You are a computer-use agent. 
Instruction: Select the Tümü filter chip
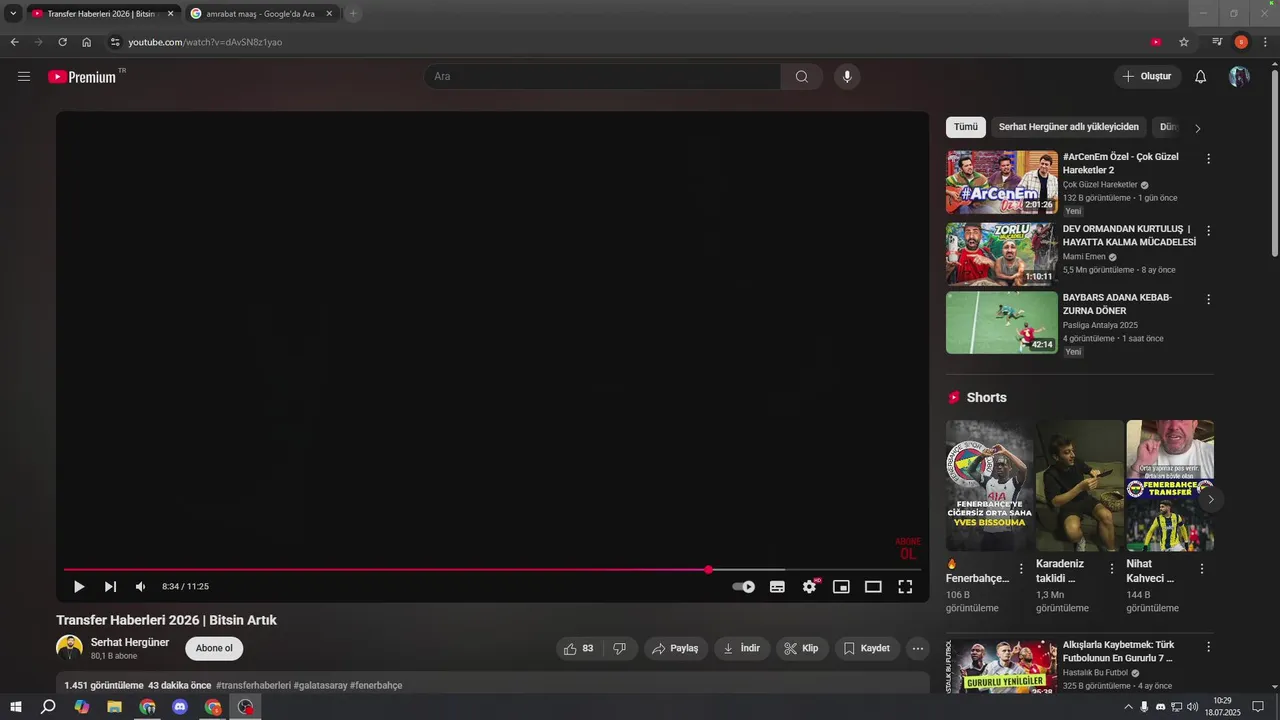(x=966, y=127)
